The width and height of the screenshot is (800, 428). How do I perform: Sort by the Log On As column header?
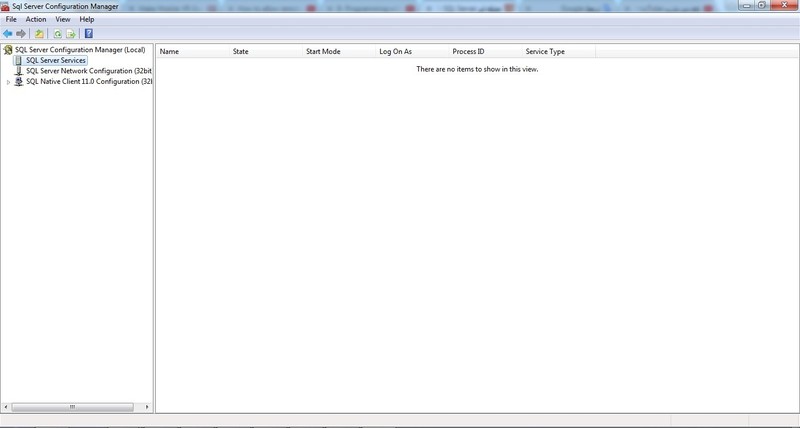click(x=412, y=52)
